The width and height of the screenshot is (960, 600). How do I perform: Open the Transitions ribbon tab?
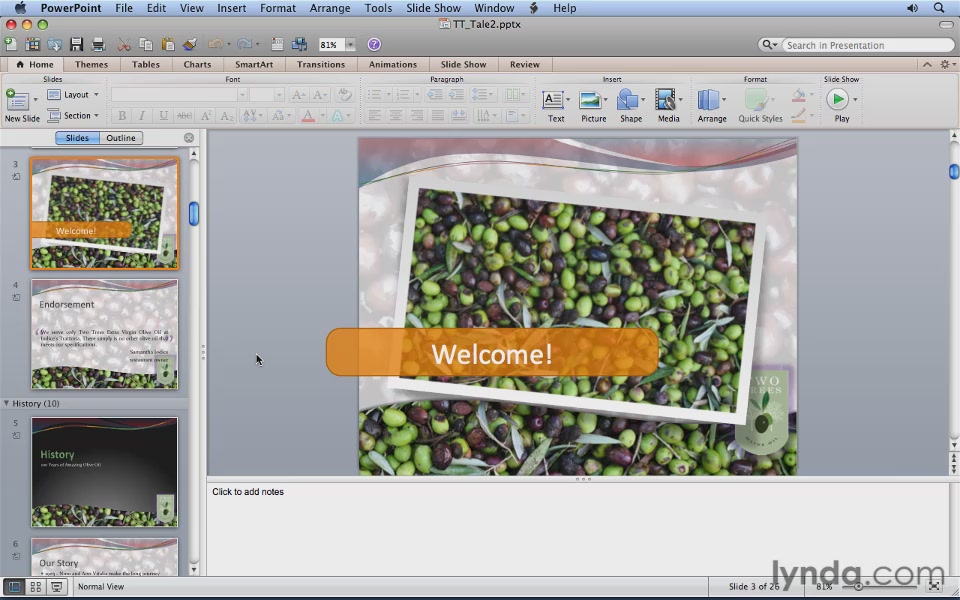click(x=320, y=64)
